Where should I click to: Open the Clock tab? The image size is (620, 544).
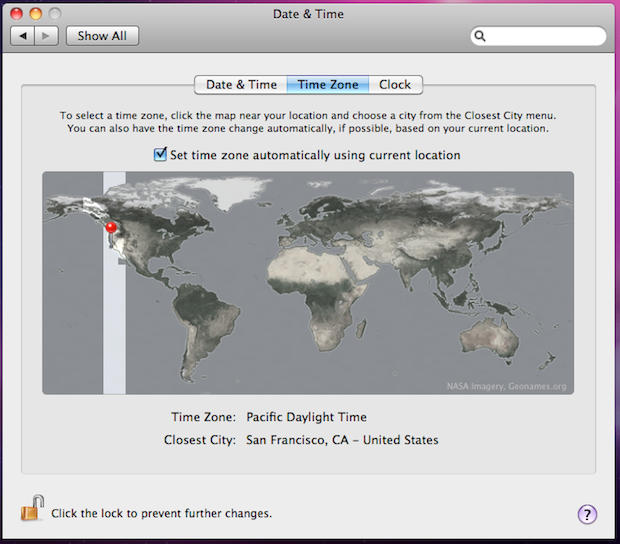click(395, 85)
